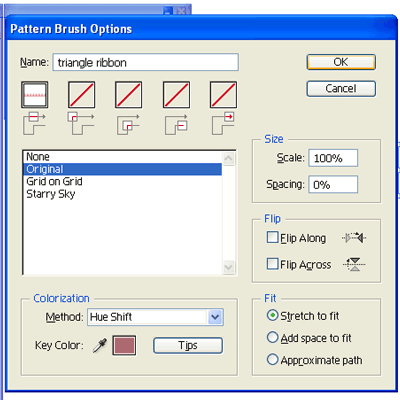This screenshot has height=400, width=400.
Task: Select the side tile pattern thumbnail
Action: coord(35,95)
